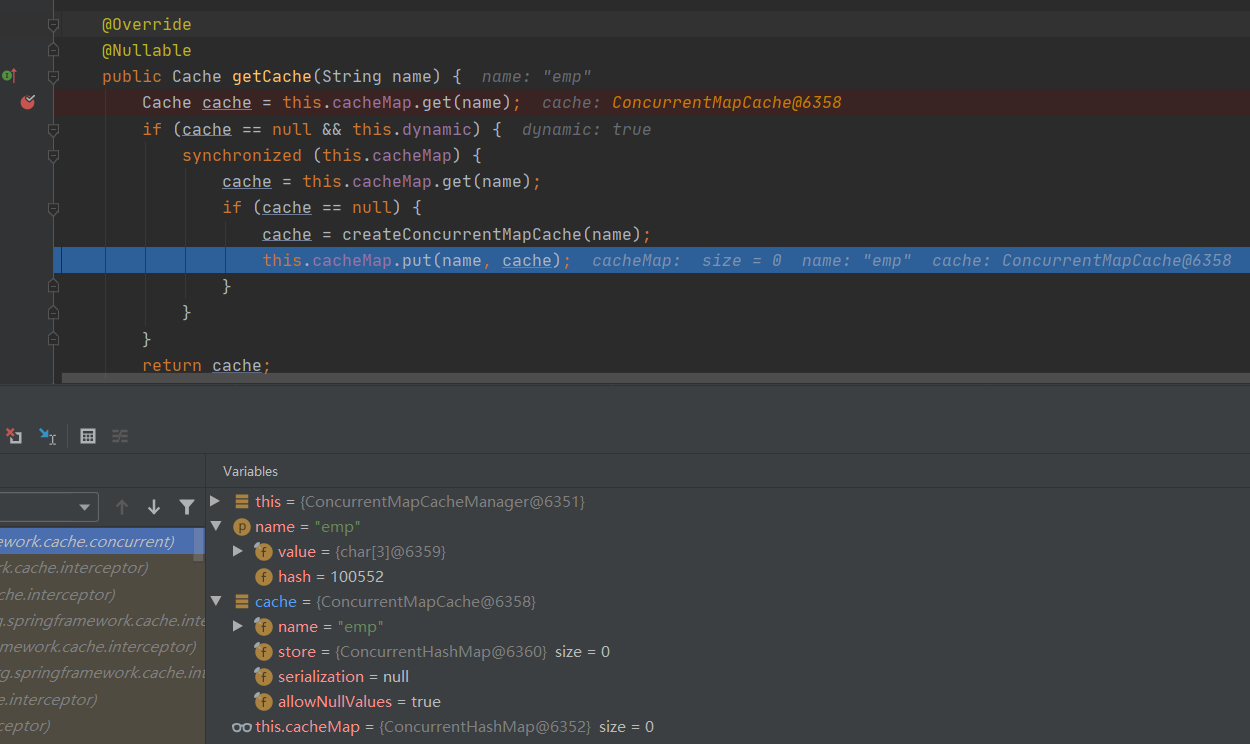
Task: Click the editor horizontal scrollbar
Action: 655,378
